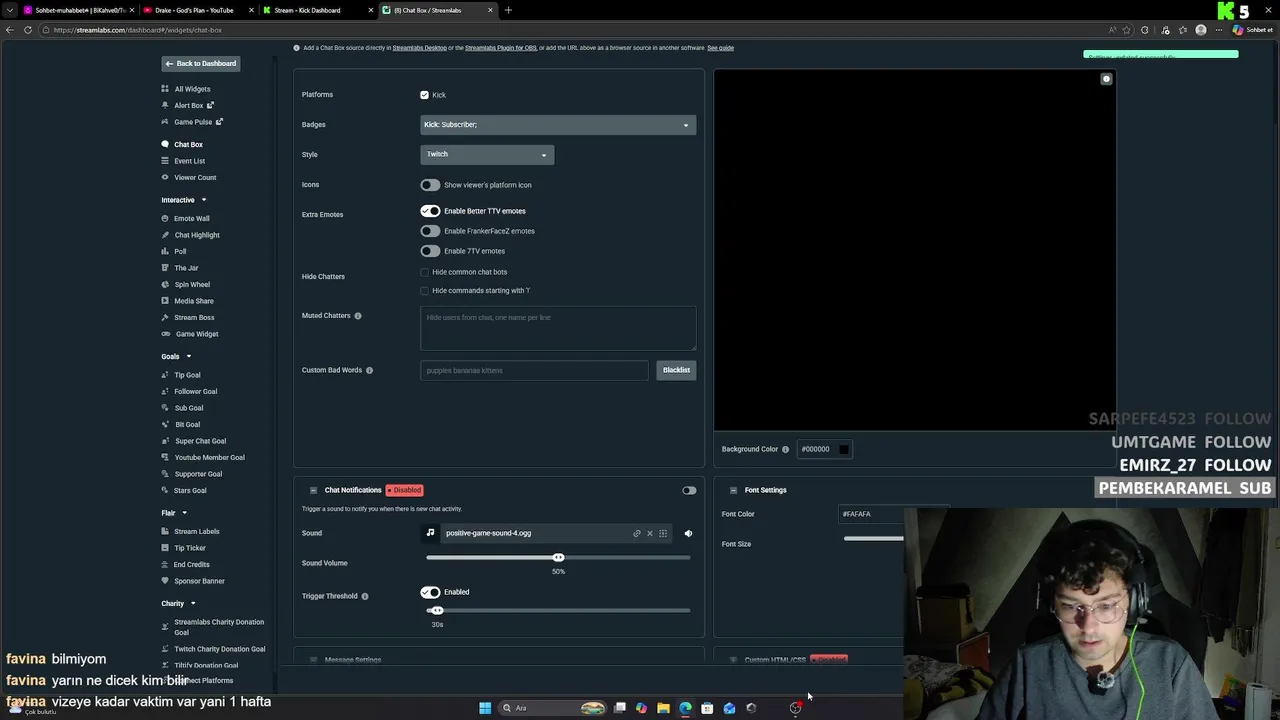Screen dimensions: 1280x720
Task: Enable 7TV emotes toggle
Action: point(430,251)
